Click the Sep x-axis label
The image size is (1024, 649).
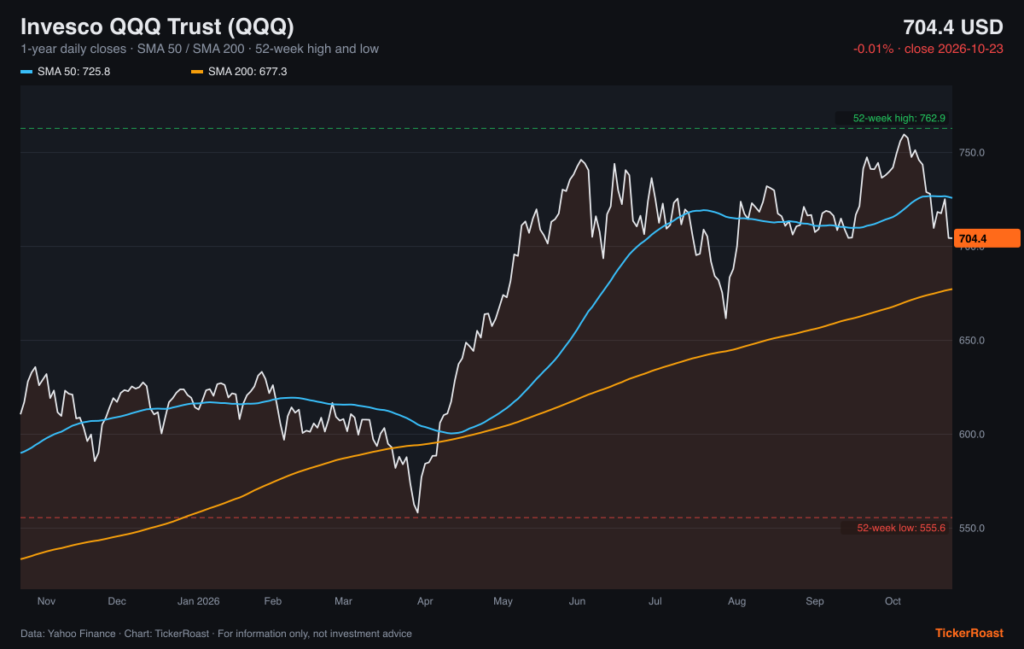(x=814, y=601)
